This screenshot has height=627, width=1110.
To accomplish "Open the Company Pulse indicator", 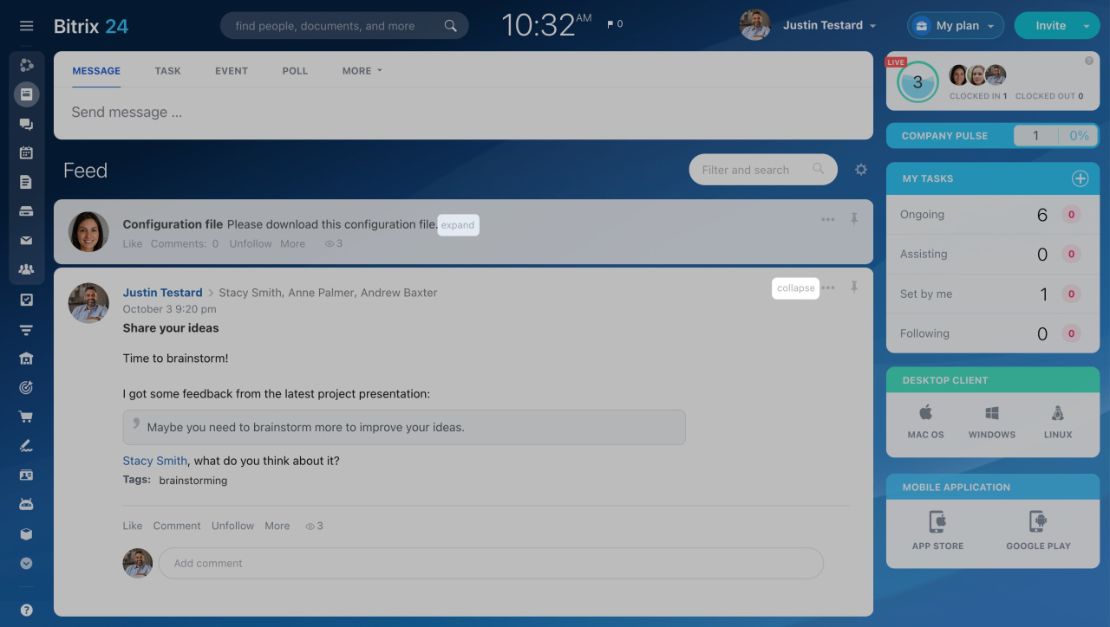I will point(992,135).
